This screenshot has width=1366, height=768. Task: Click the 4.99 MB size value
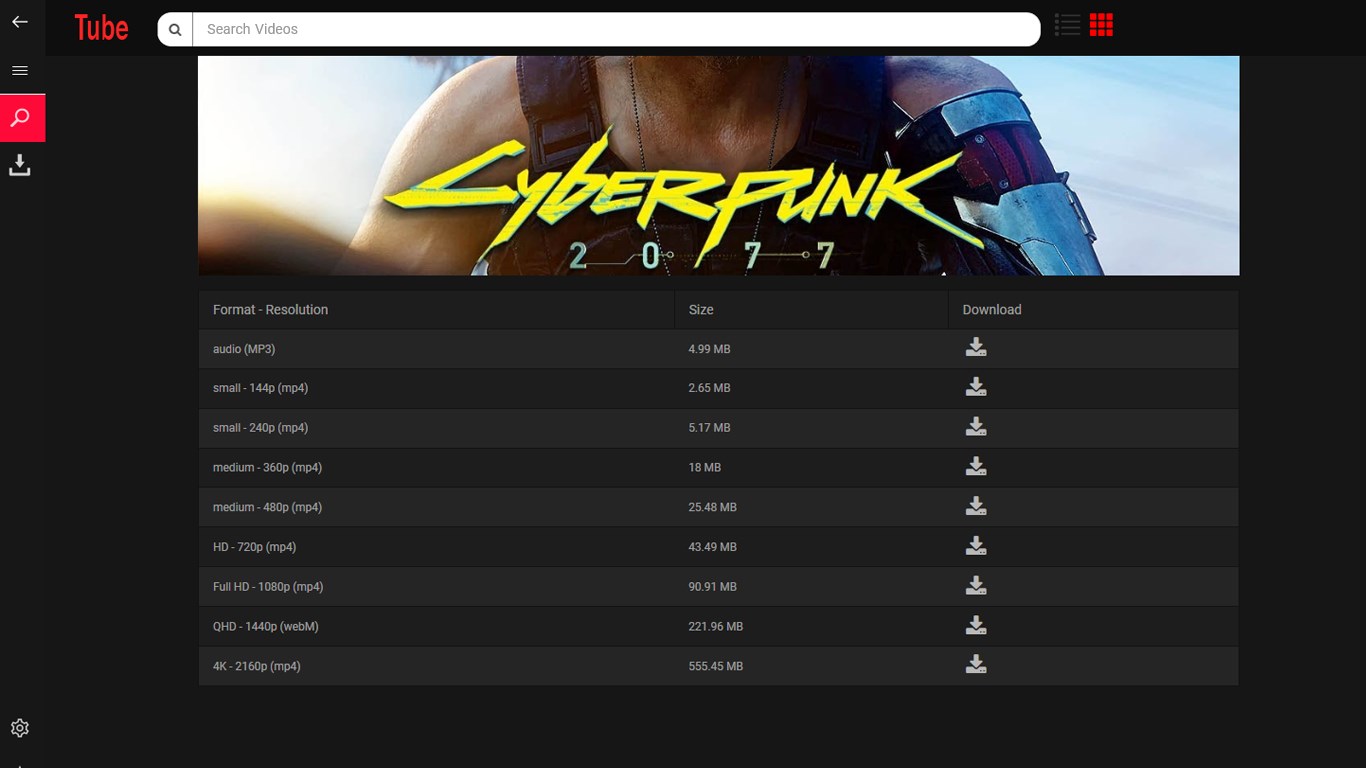[x=709, y=349]
